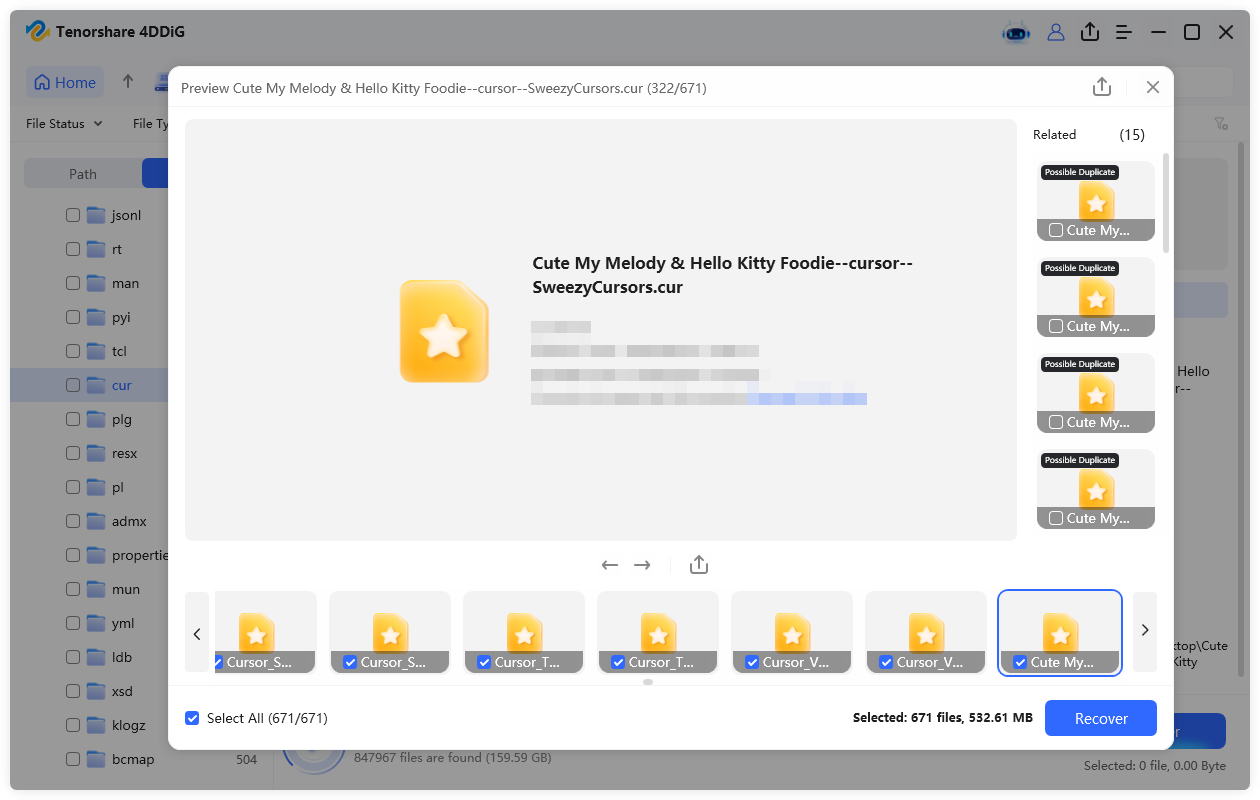Tick the jsonl folder checkbox
This screenshot has width=1260, height=800.
pyautogui.click(x=73, y=215)
